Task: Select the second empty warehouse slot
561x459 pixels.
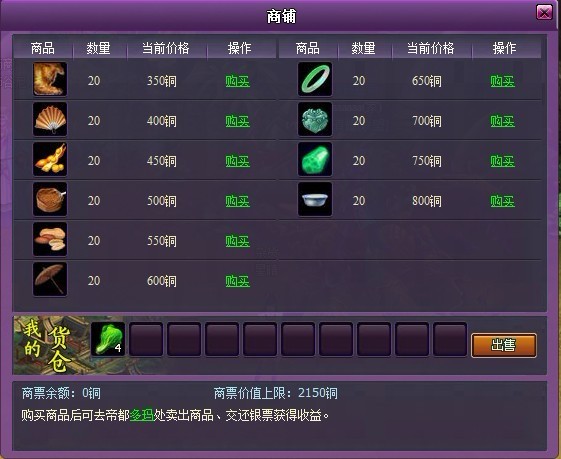Action: [184, 339]
